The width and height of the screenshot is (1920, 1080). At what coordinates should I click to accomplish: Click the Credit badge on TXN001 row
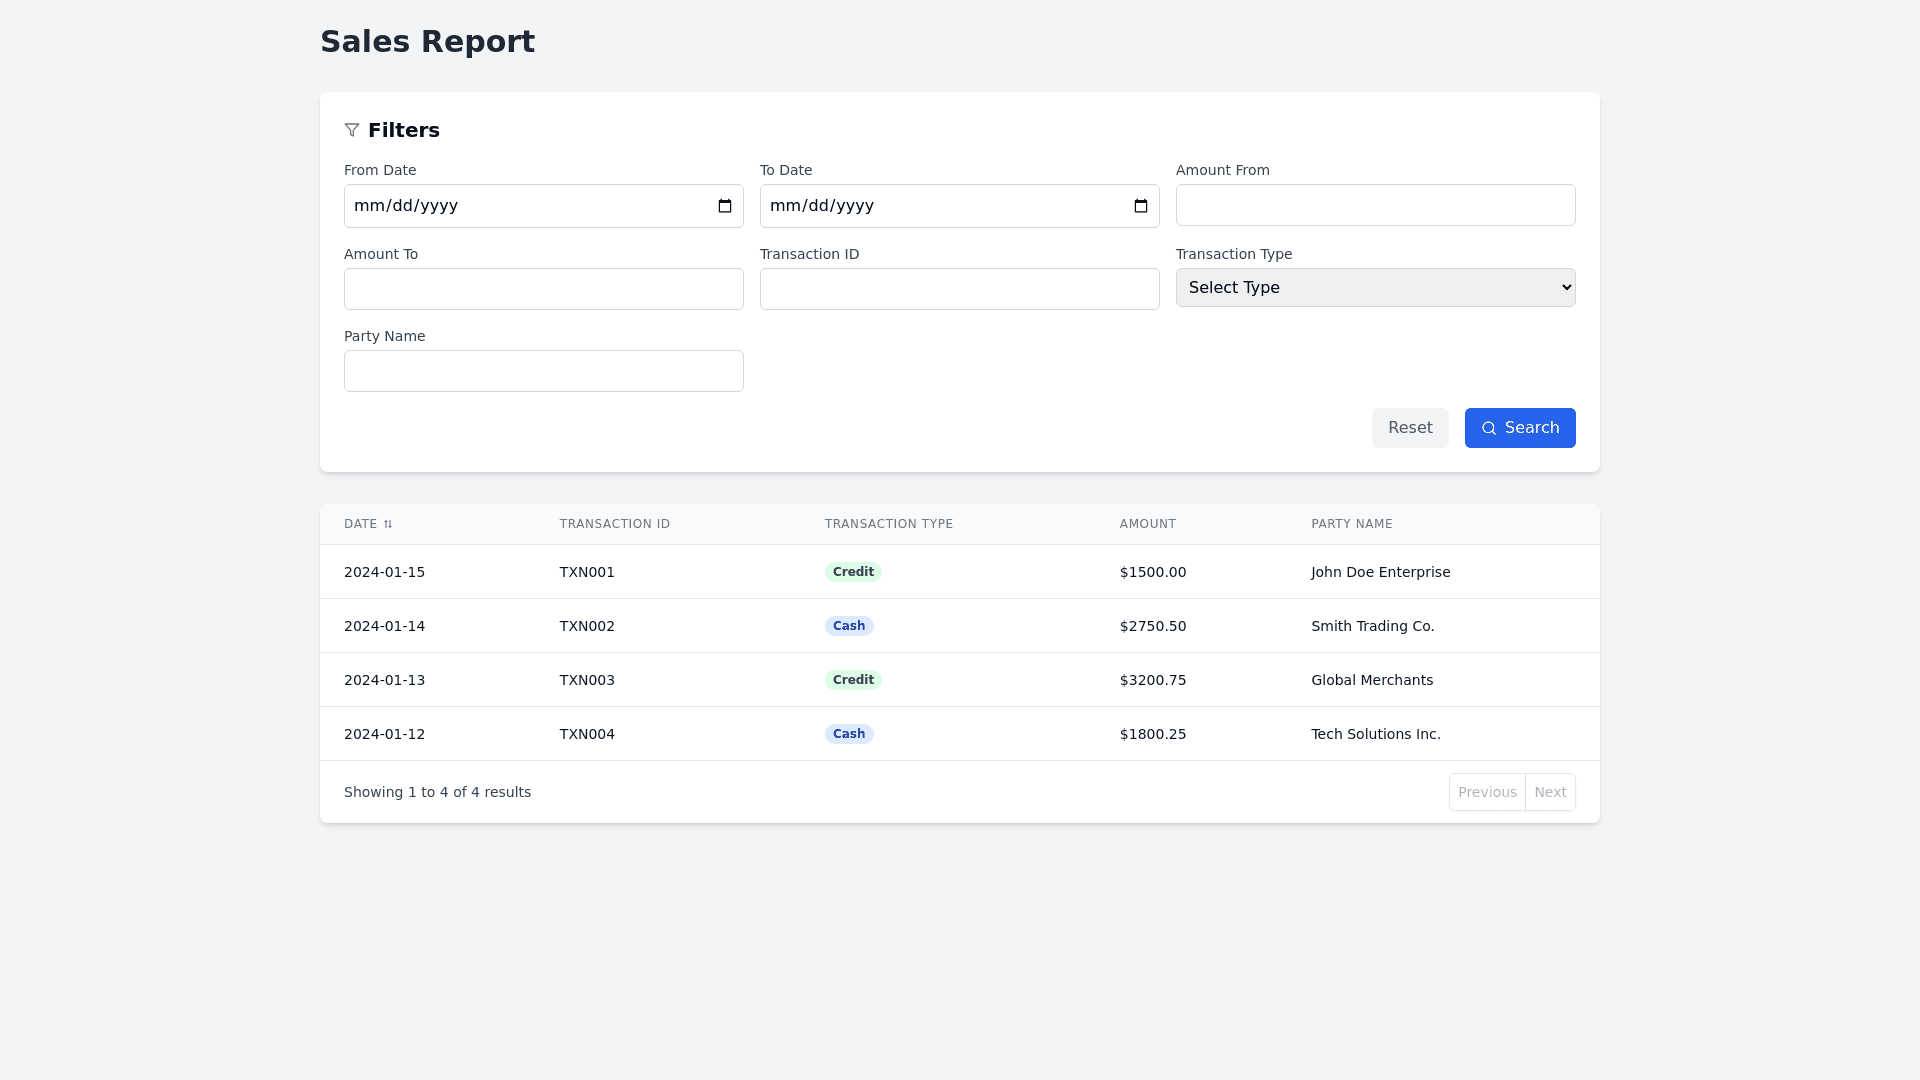[853, 572]
